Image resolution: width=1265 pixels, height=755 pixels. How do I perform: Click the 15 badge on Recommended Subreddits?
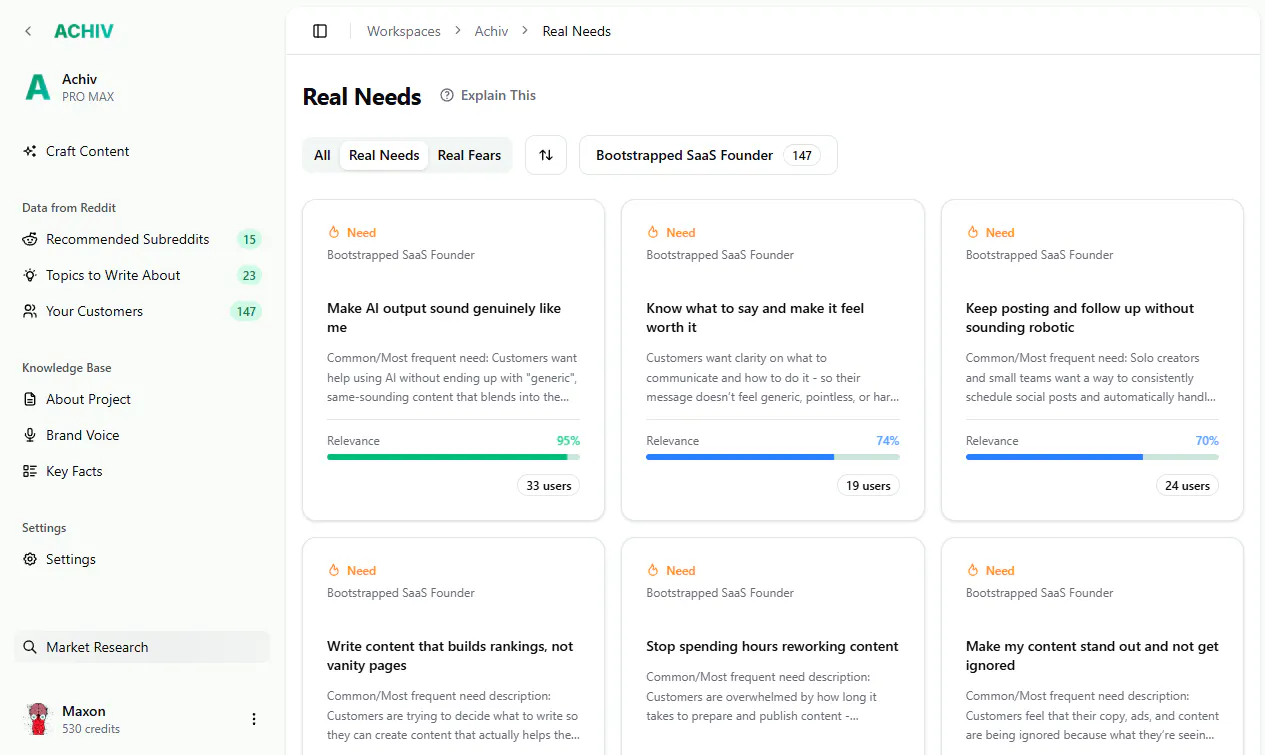tap(249, 239)
